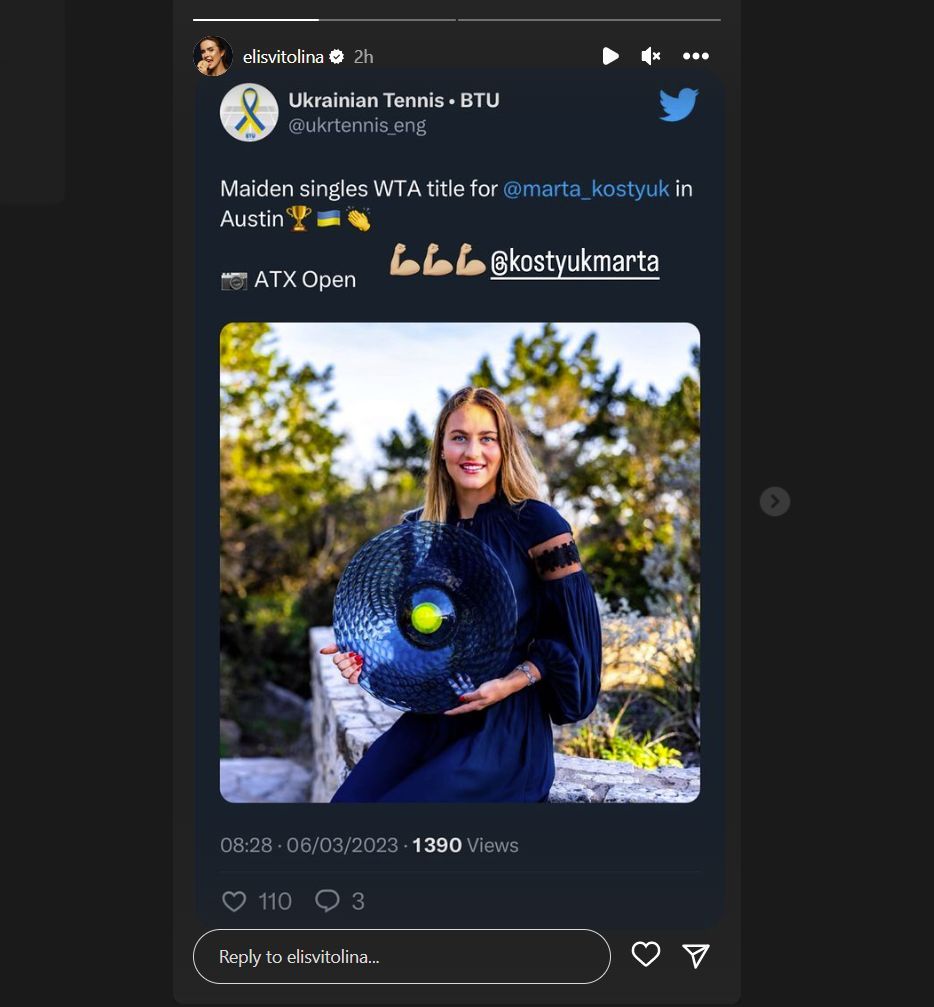The width and height of the screenshot is (934, 1007).
Task: Open the @marta_kostyuk mention
Action: point(586,188)
